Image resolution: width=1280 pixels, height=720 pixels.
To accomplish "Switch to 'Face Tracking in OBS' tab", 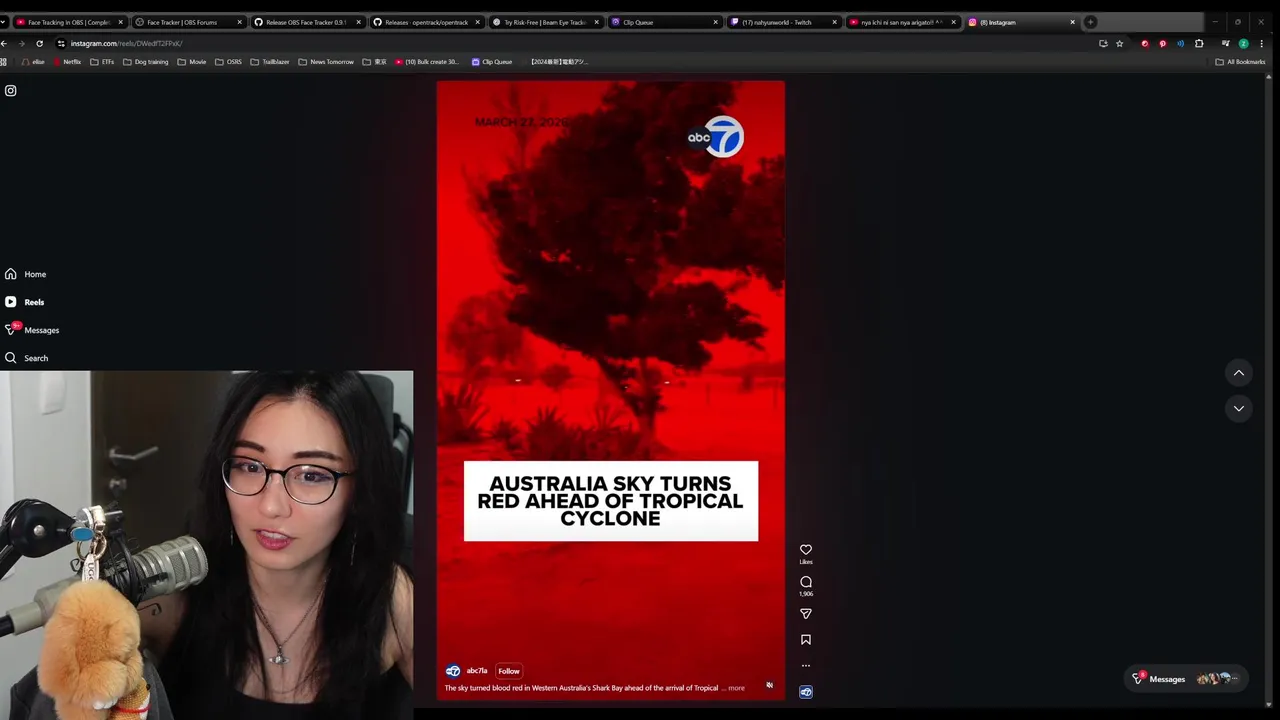I will pos(69,22).
